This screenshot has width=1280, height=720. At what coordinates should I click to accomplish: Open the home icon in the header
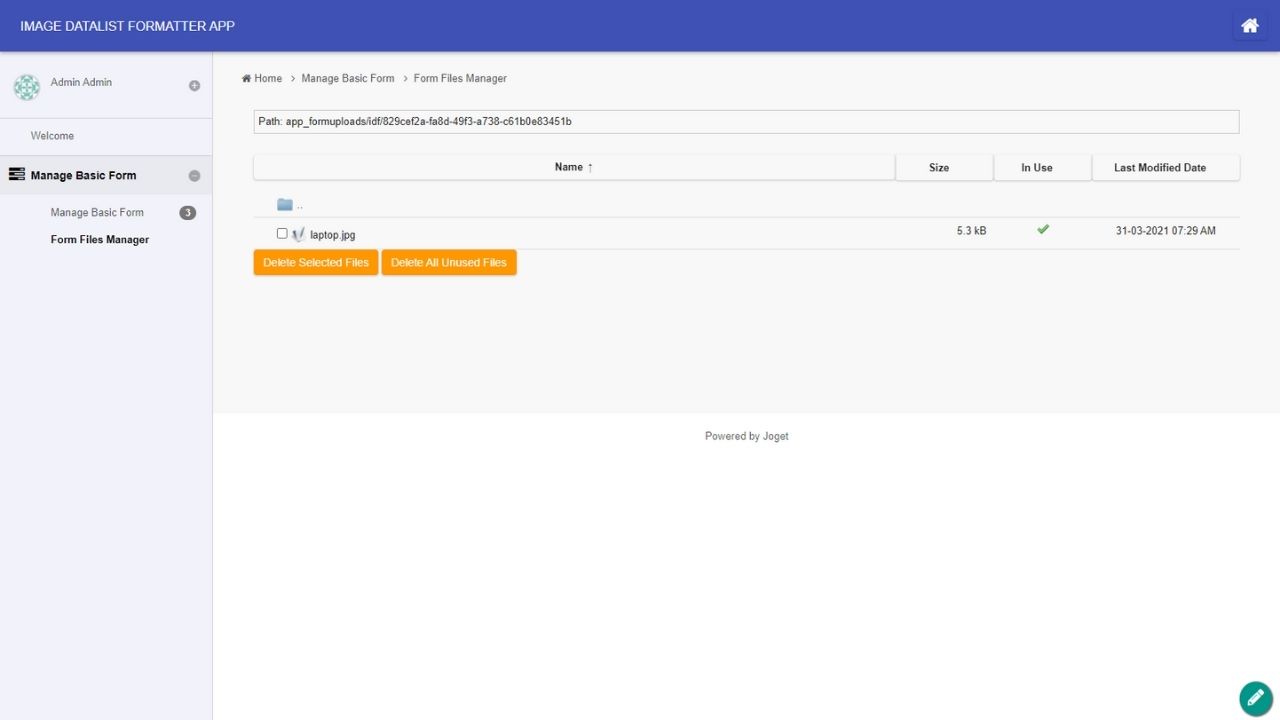[1250, 26]
